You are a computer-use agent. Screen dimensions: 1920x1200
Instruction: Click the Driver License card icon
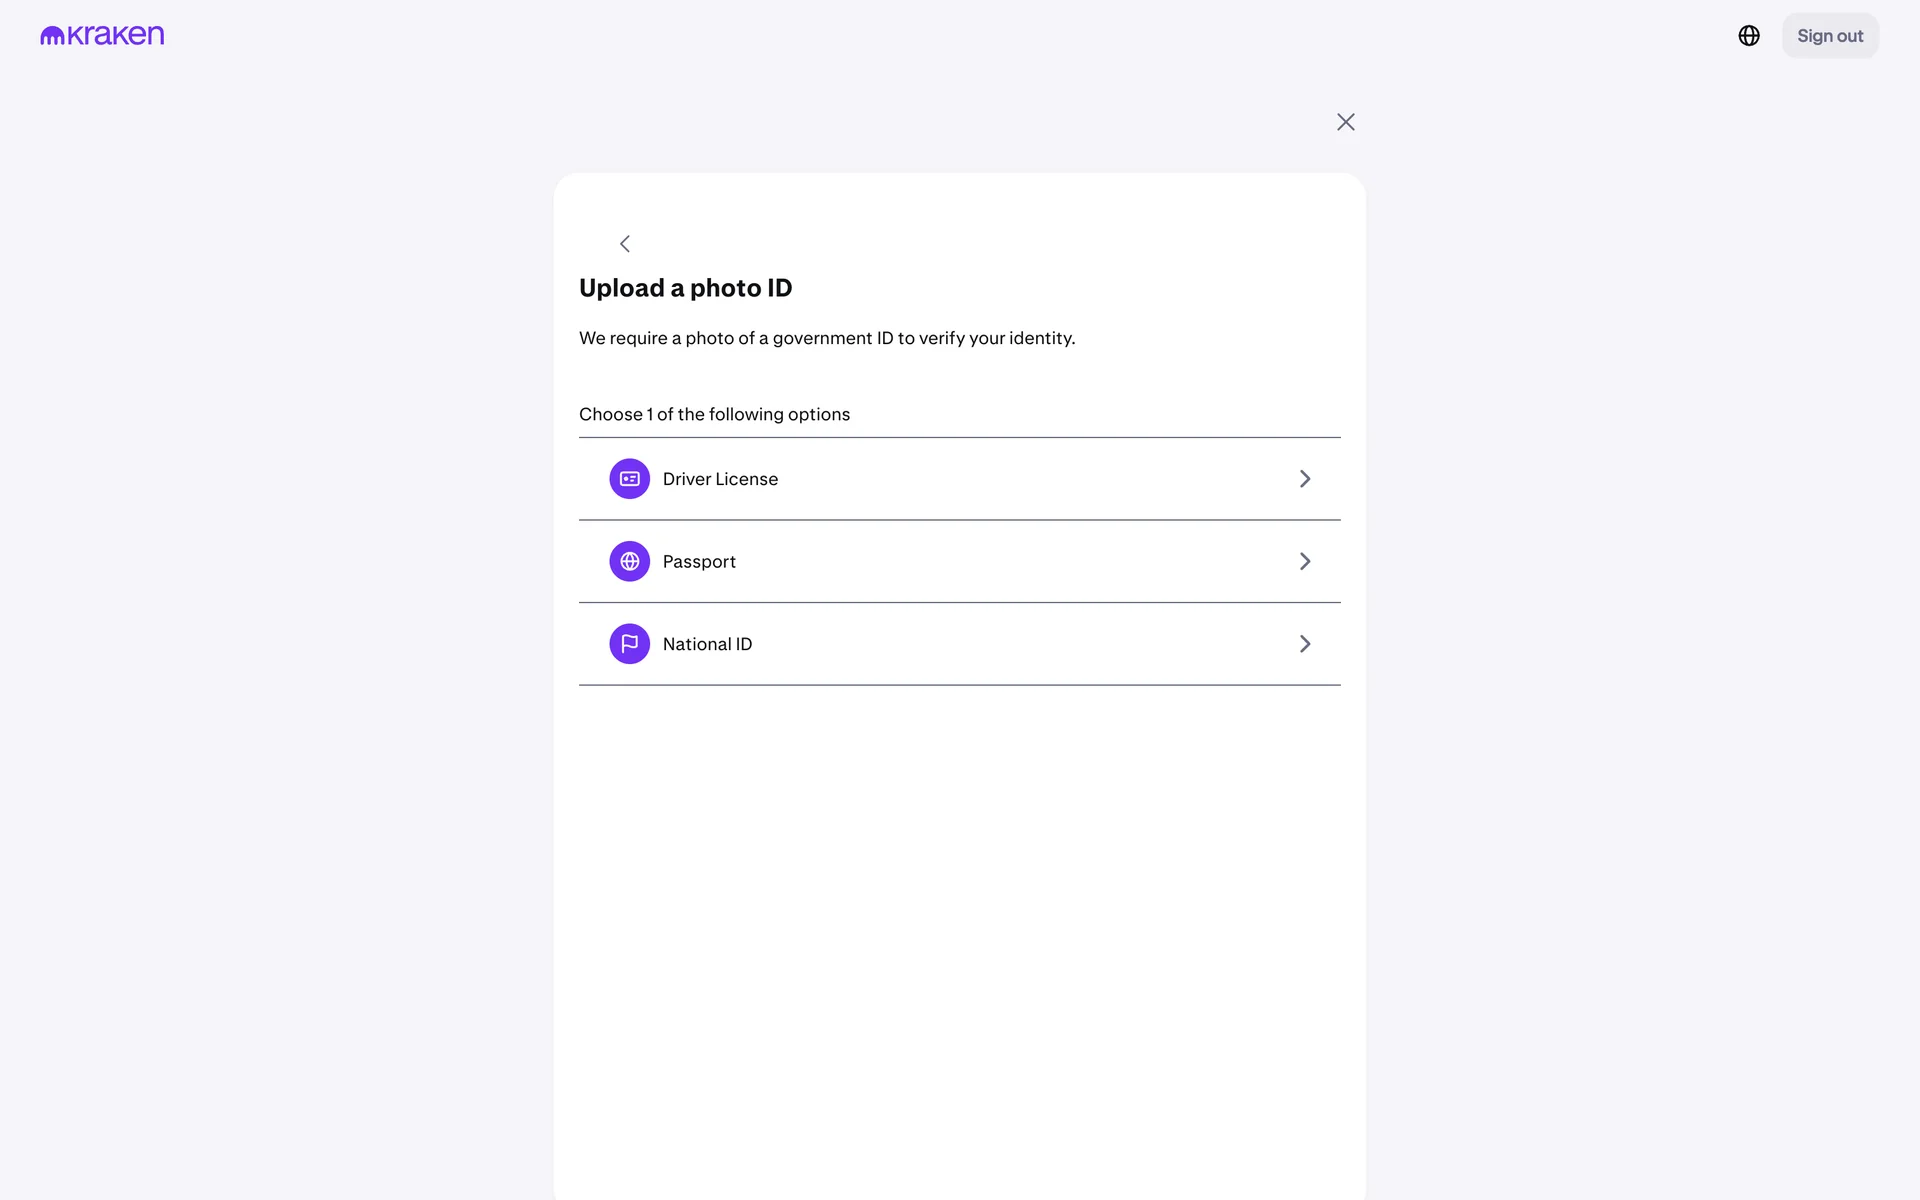pos(630,479)
